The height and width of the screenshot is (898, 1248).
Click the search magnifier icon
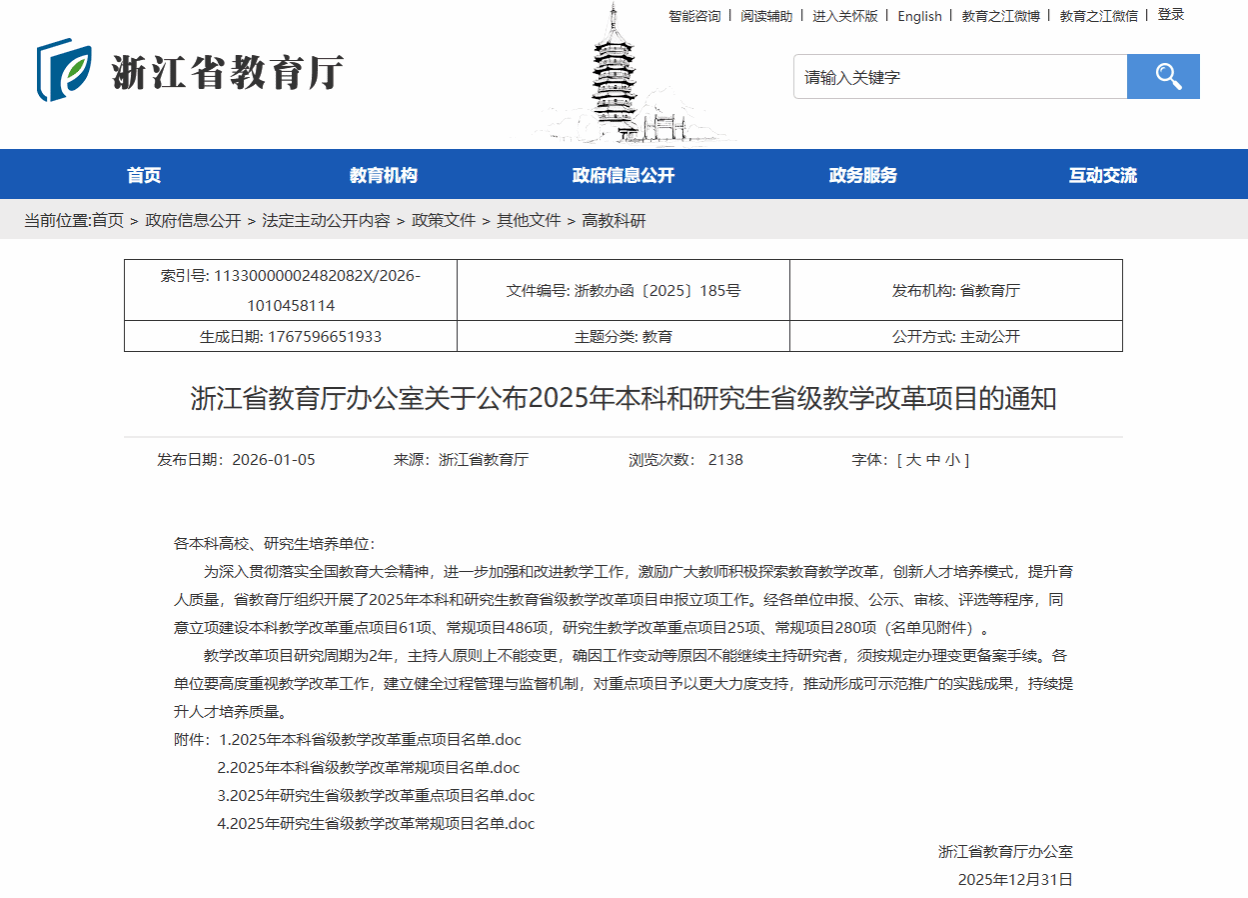coord(1163,76)
